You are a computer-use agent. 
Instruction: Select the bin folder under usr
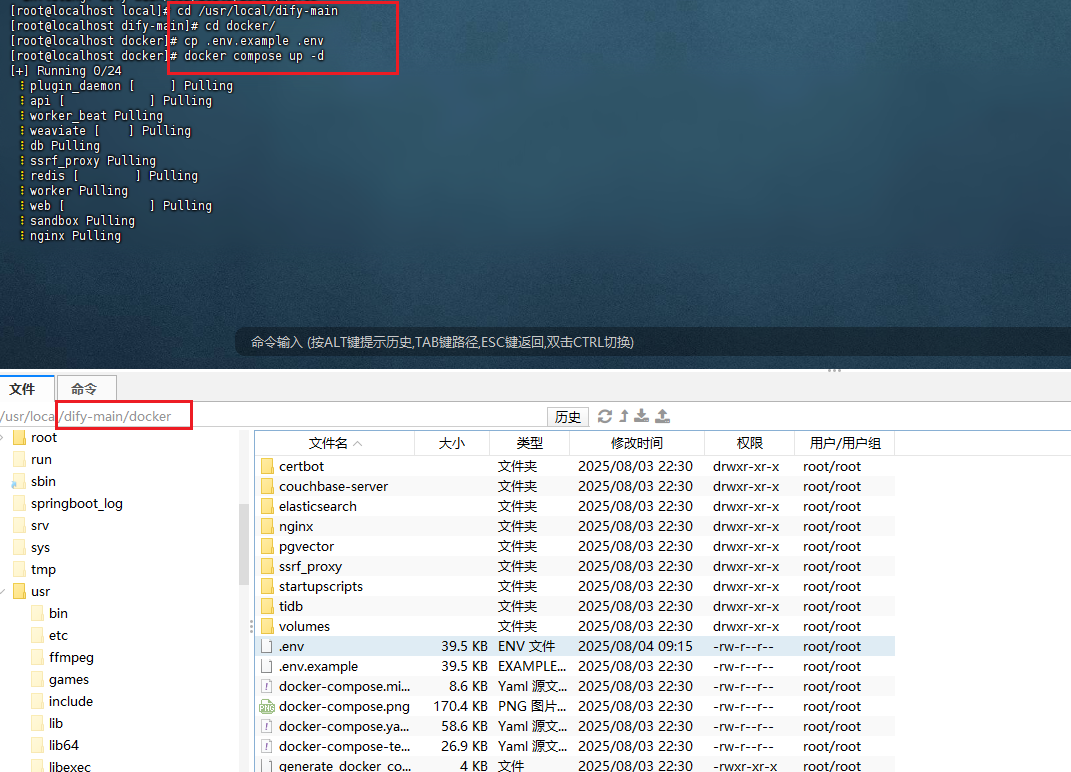click(58, 614)
